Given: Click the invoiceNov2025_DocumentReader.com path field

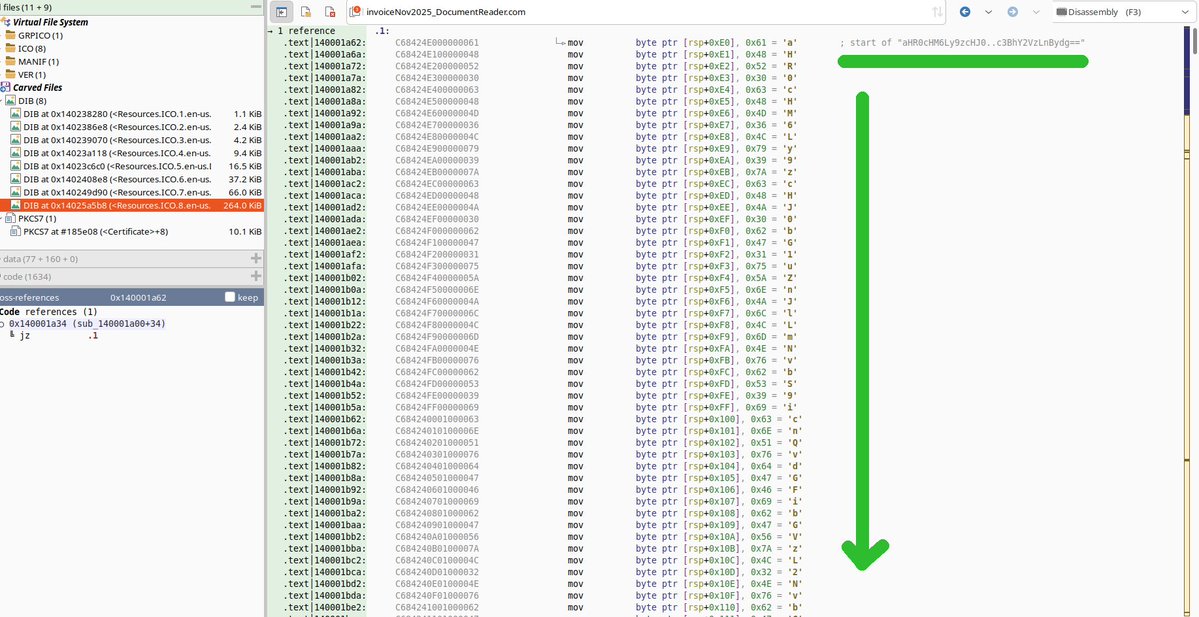Looking at the screenshot, I should click(646, 12).
